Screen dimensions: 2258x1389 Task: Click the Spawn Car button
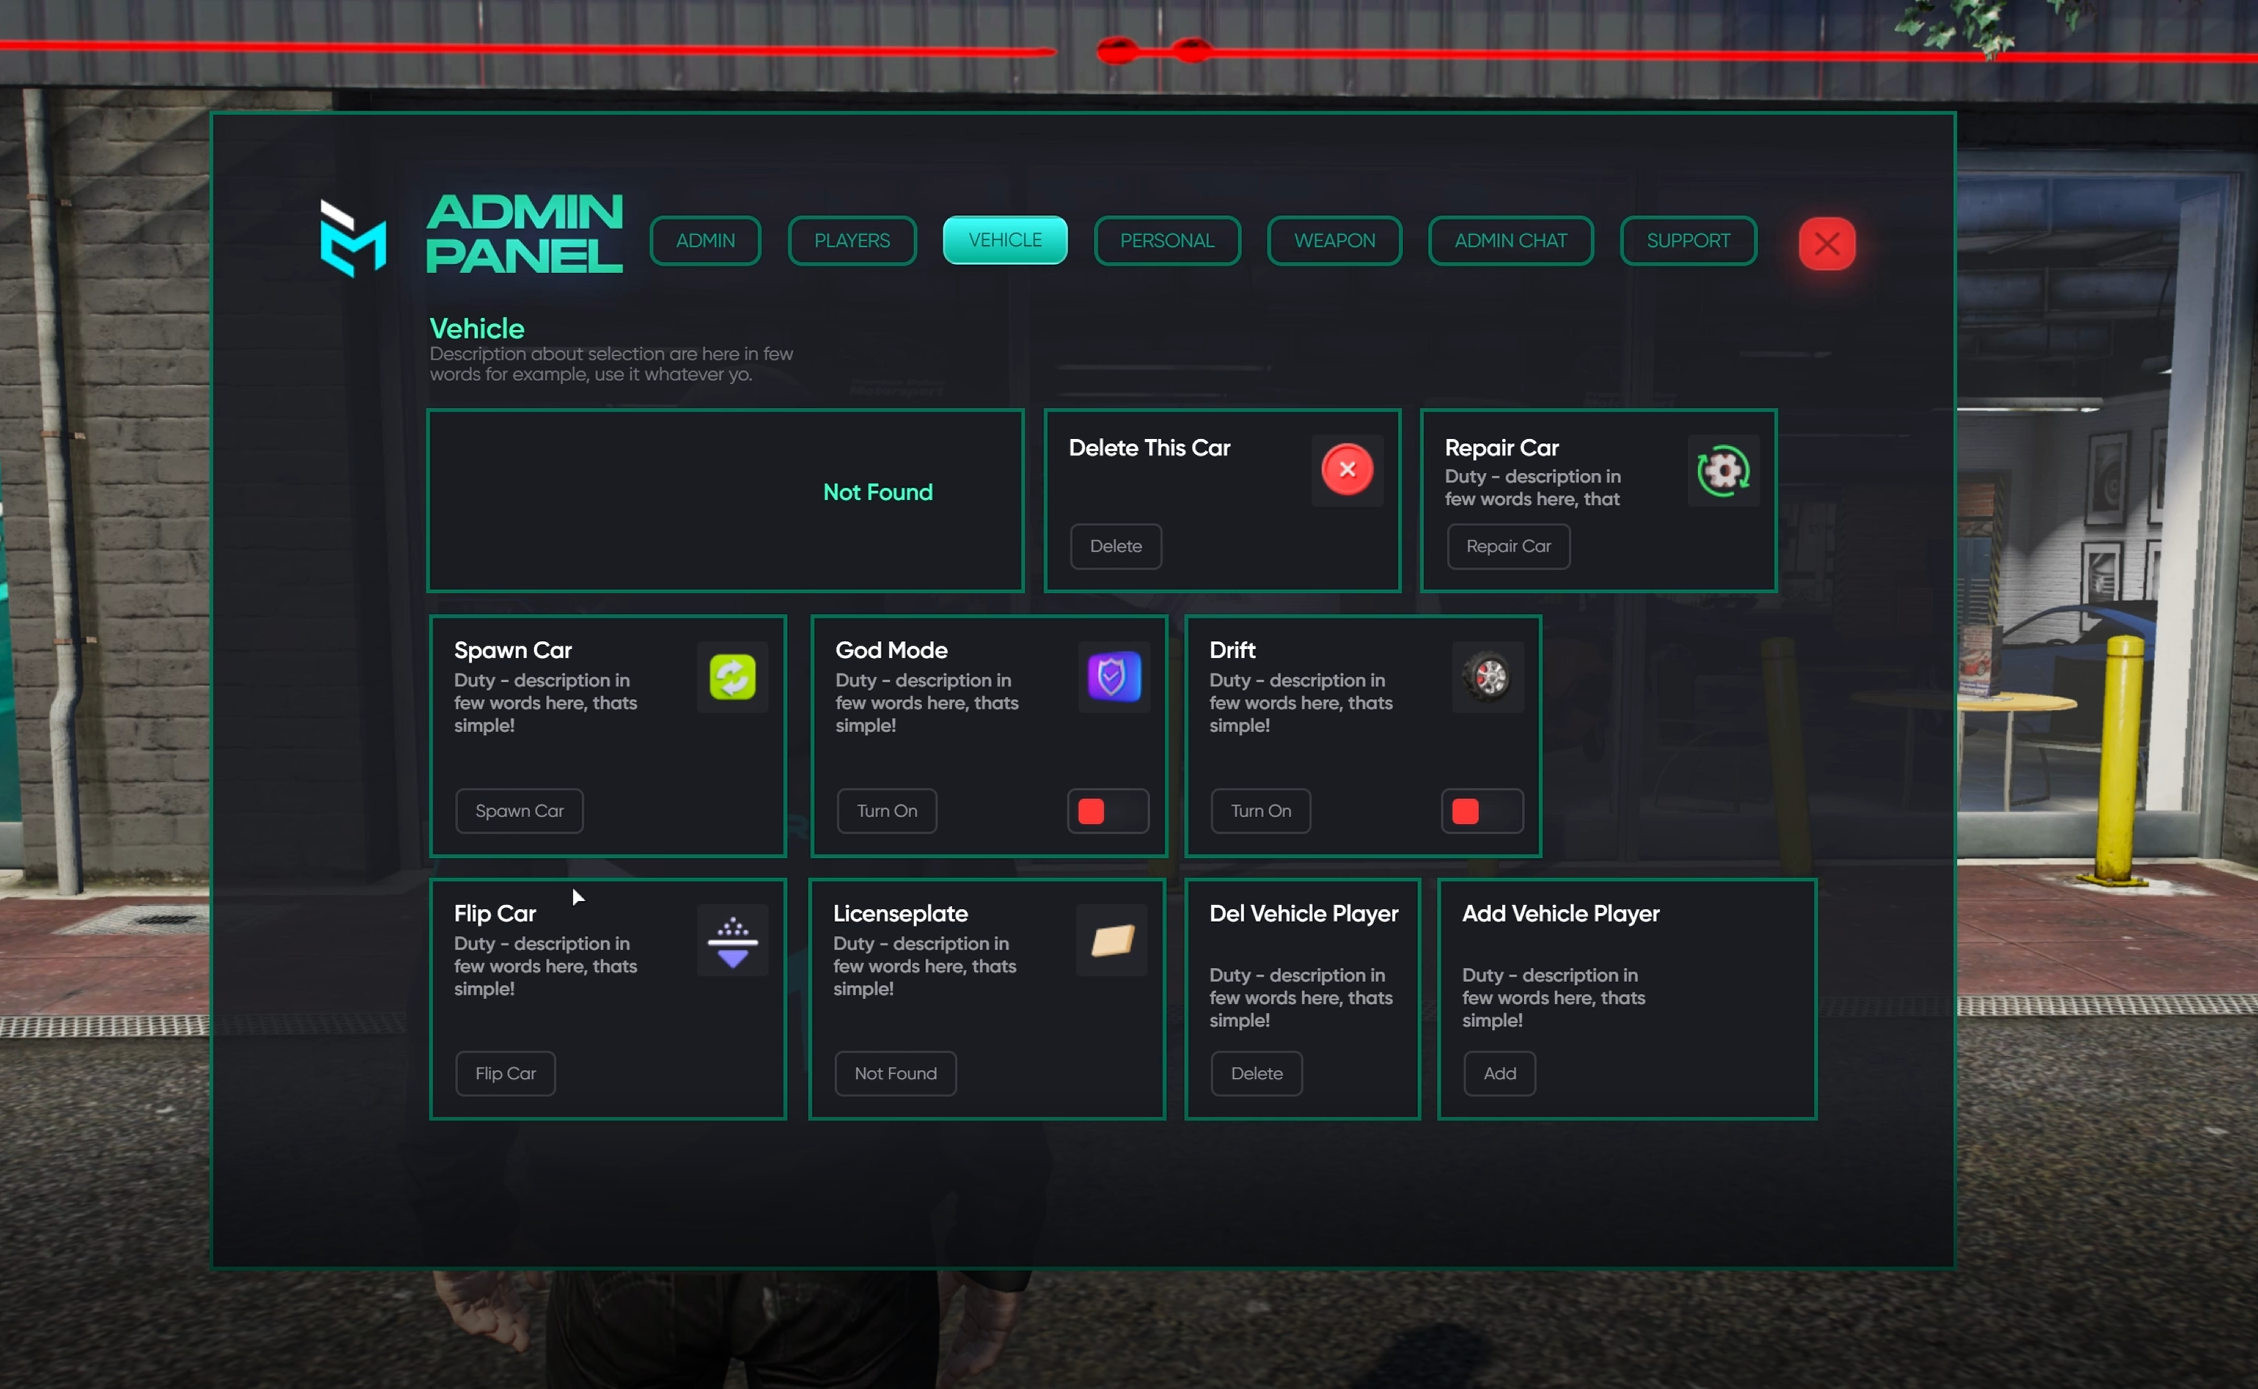pos(519,811)
